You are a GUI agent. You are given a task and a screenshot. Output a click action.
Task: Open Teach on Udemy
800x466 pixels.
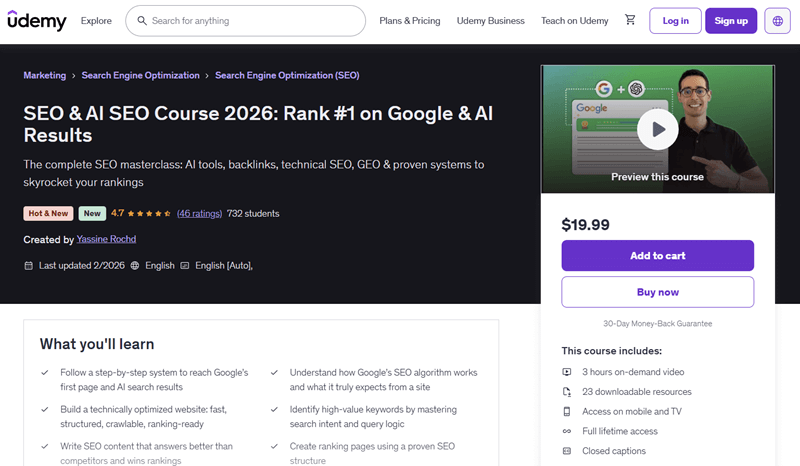pos(574,21)
